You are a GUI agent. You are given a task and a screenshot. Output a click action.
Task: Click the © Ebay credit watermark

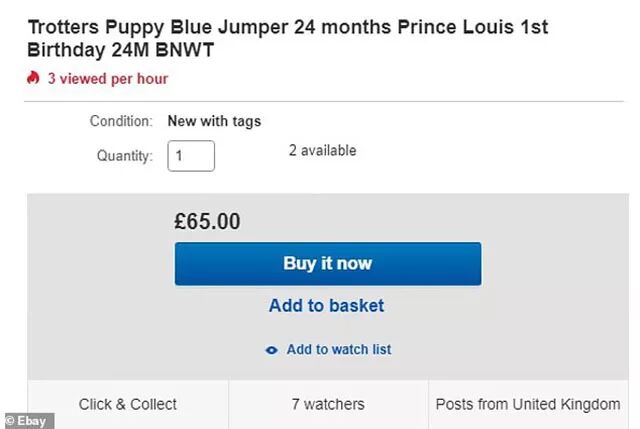point(26,422)
